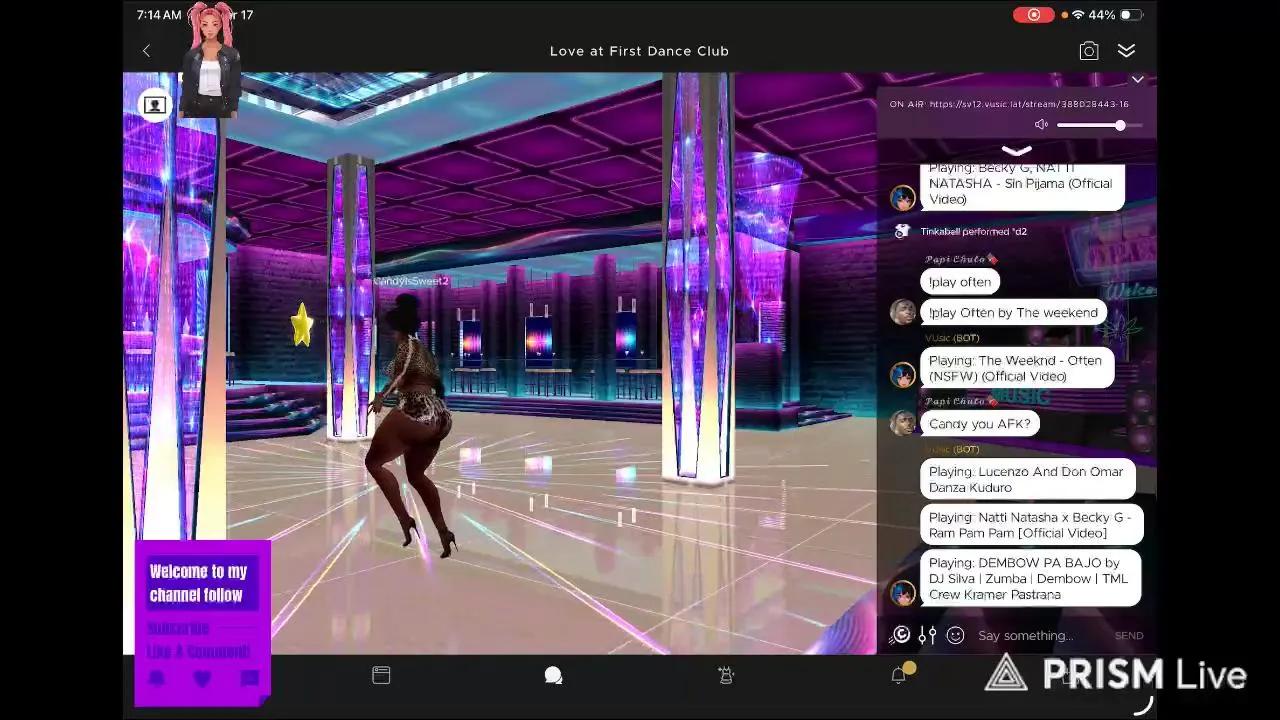Viewport: 1280px width, 720px height.
Task: Adjust the stream volume slider
Action: (1099, 125)
